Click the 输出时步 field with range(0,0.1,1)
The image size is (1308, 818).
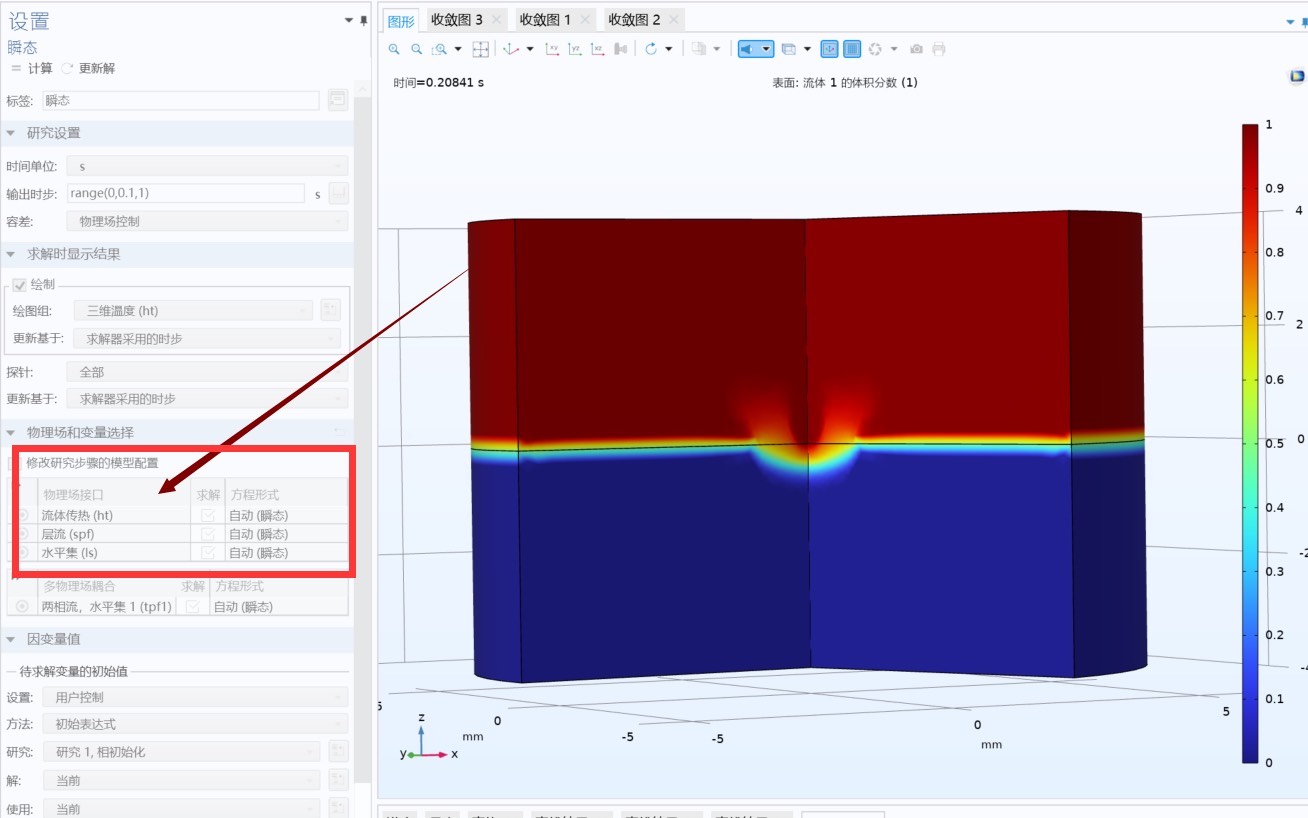(185, 193)
